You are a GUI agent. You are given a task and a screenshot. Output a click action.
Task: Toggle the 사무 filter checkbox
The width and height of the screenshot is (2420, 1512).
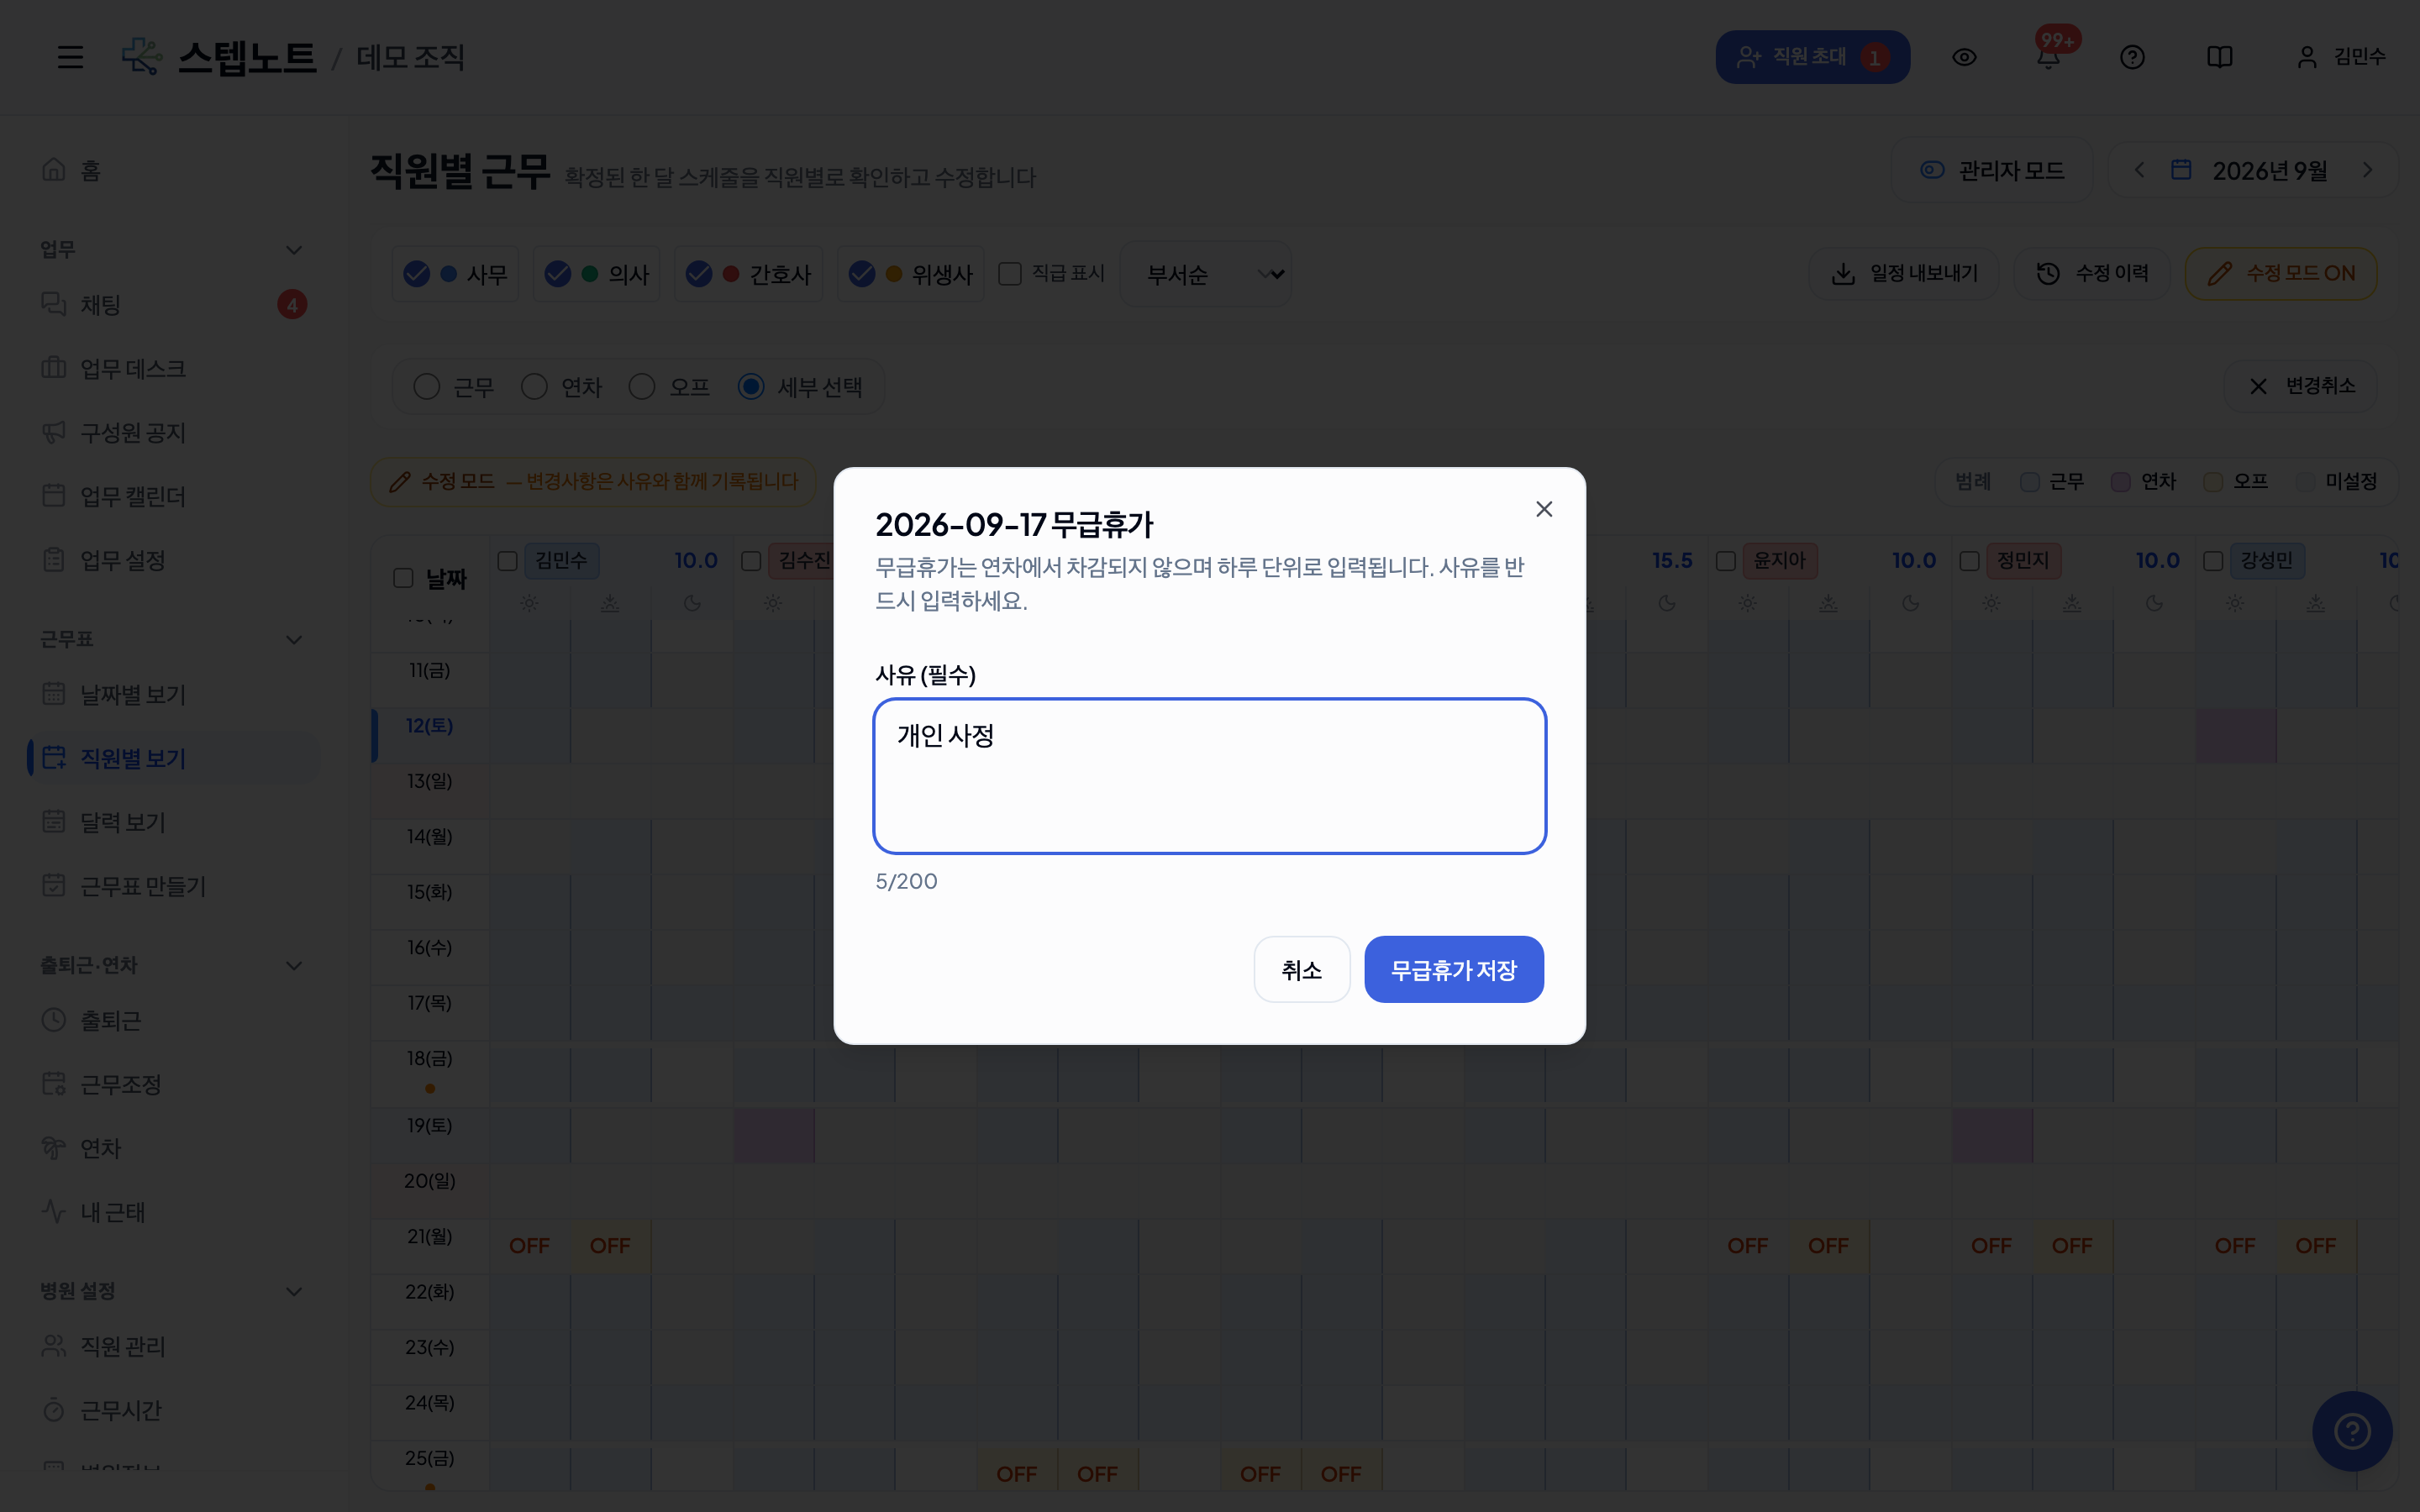[x=416, y=274]
